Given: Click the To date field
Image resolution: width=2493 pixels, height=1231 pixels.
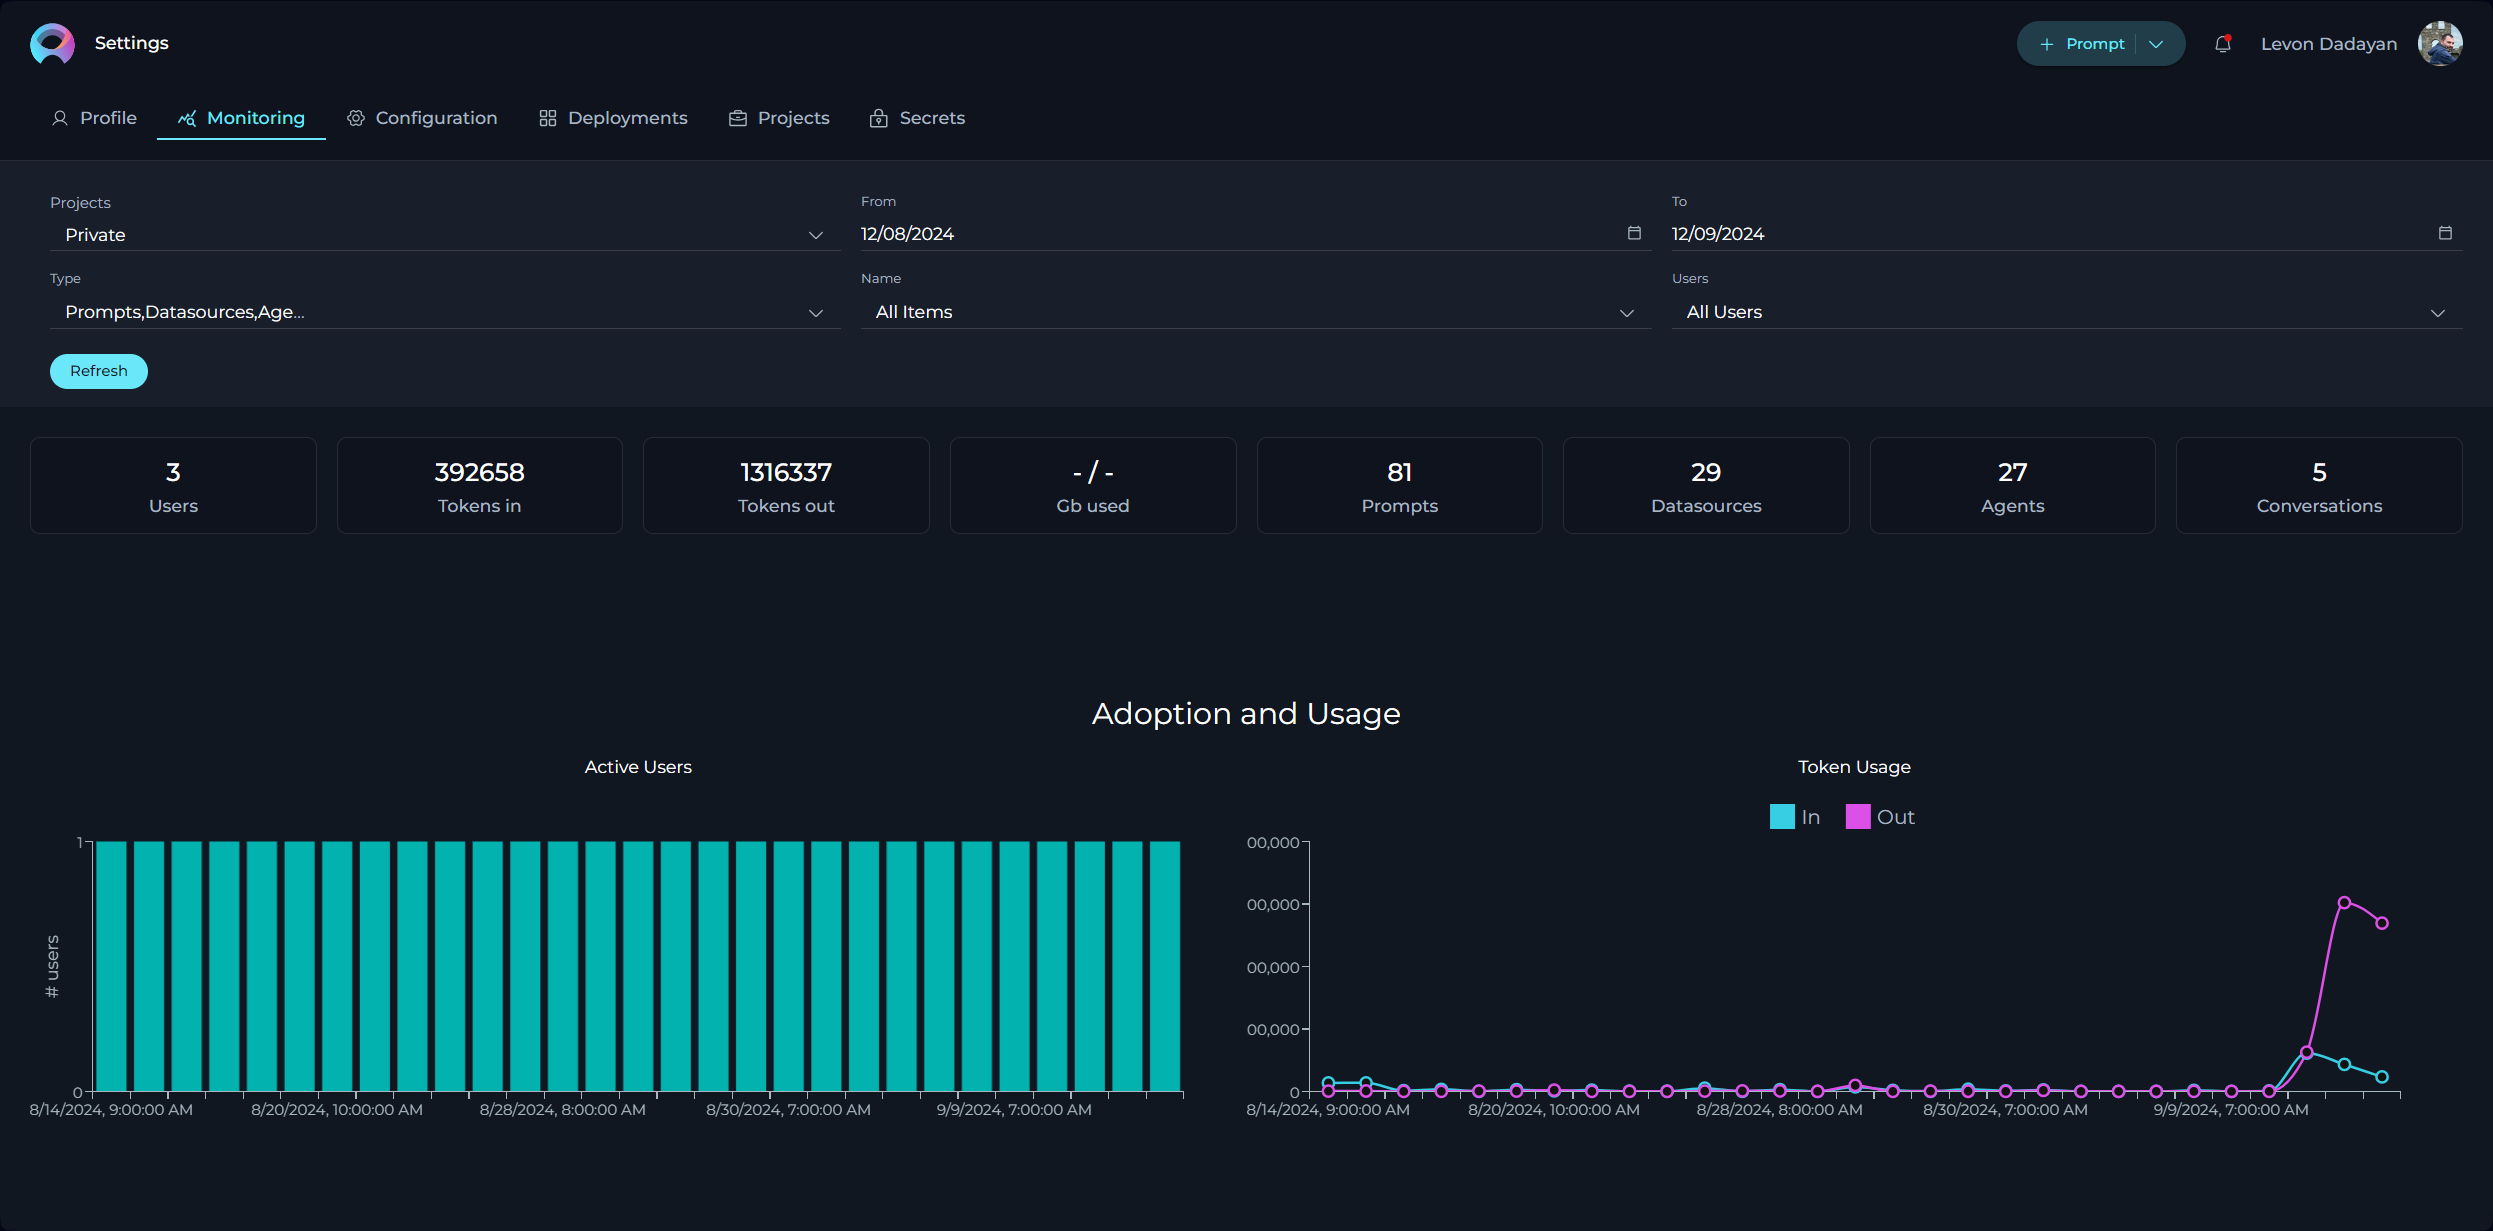Looking at the screenshot, I should point(2067,234).
